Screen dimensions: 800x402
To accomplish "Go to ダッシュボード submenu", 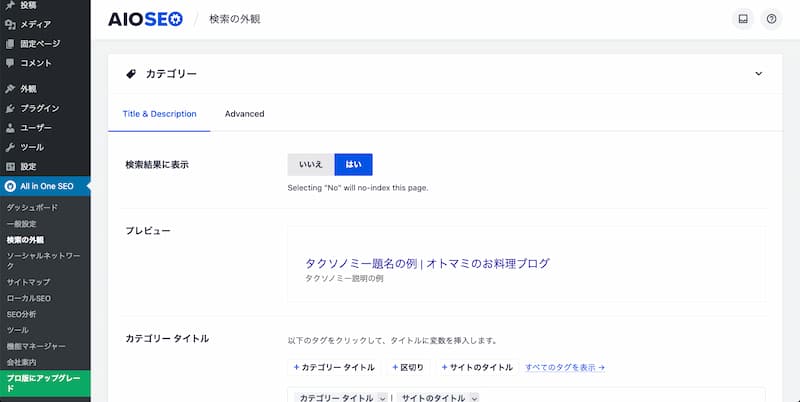I will [x=32, y=208].
